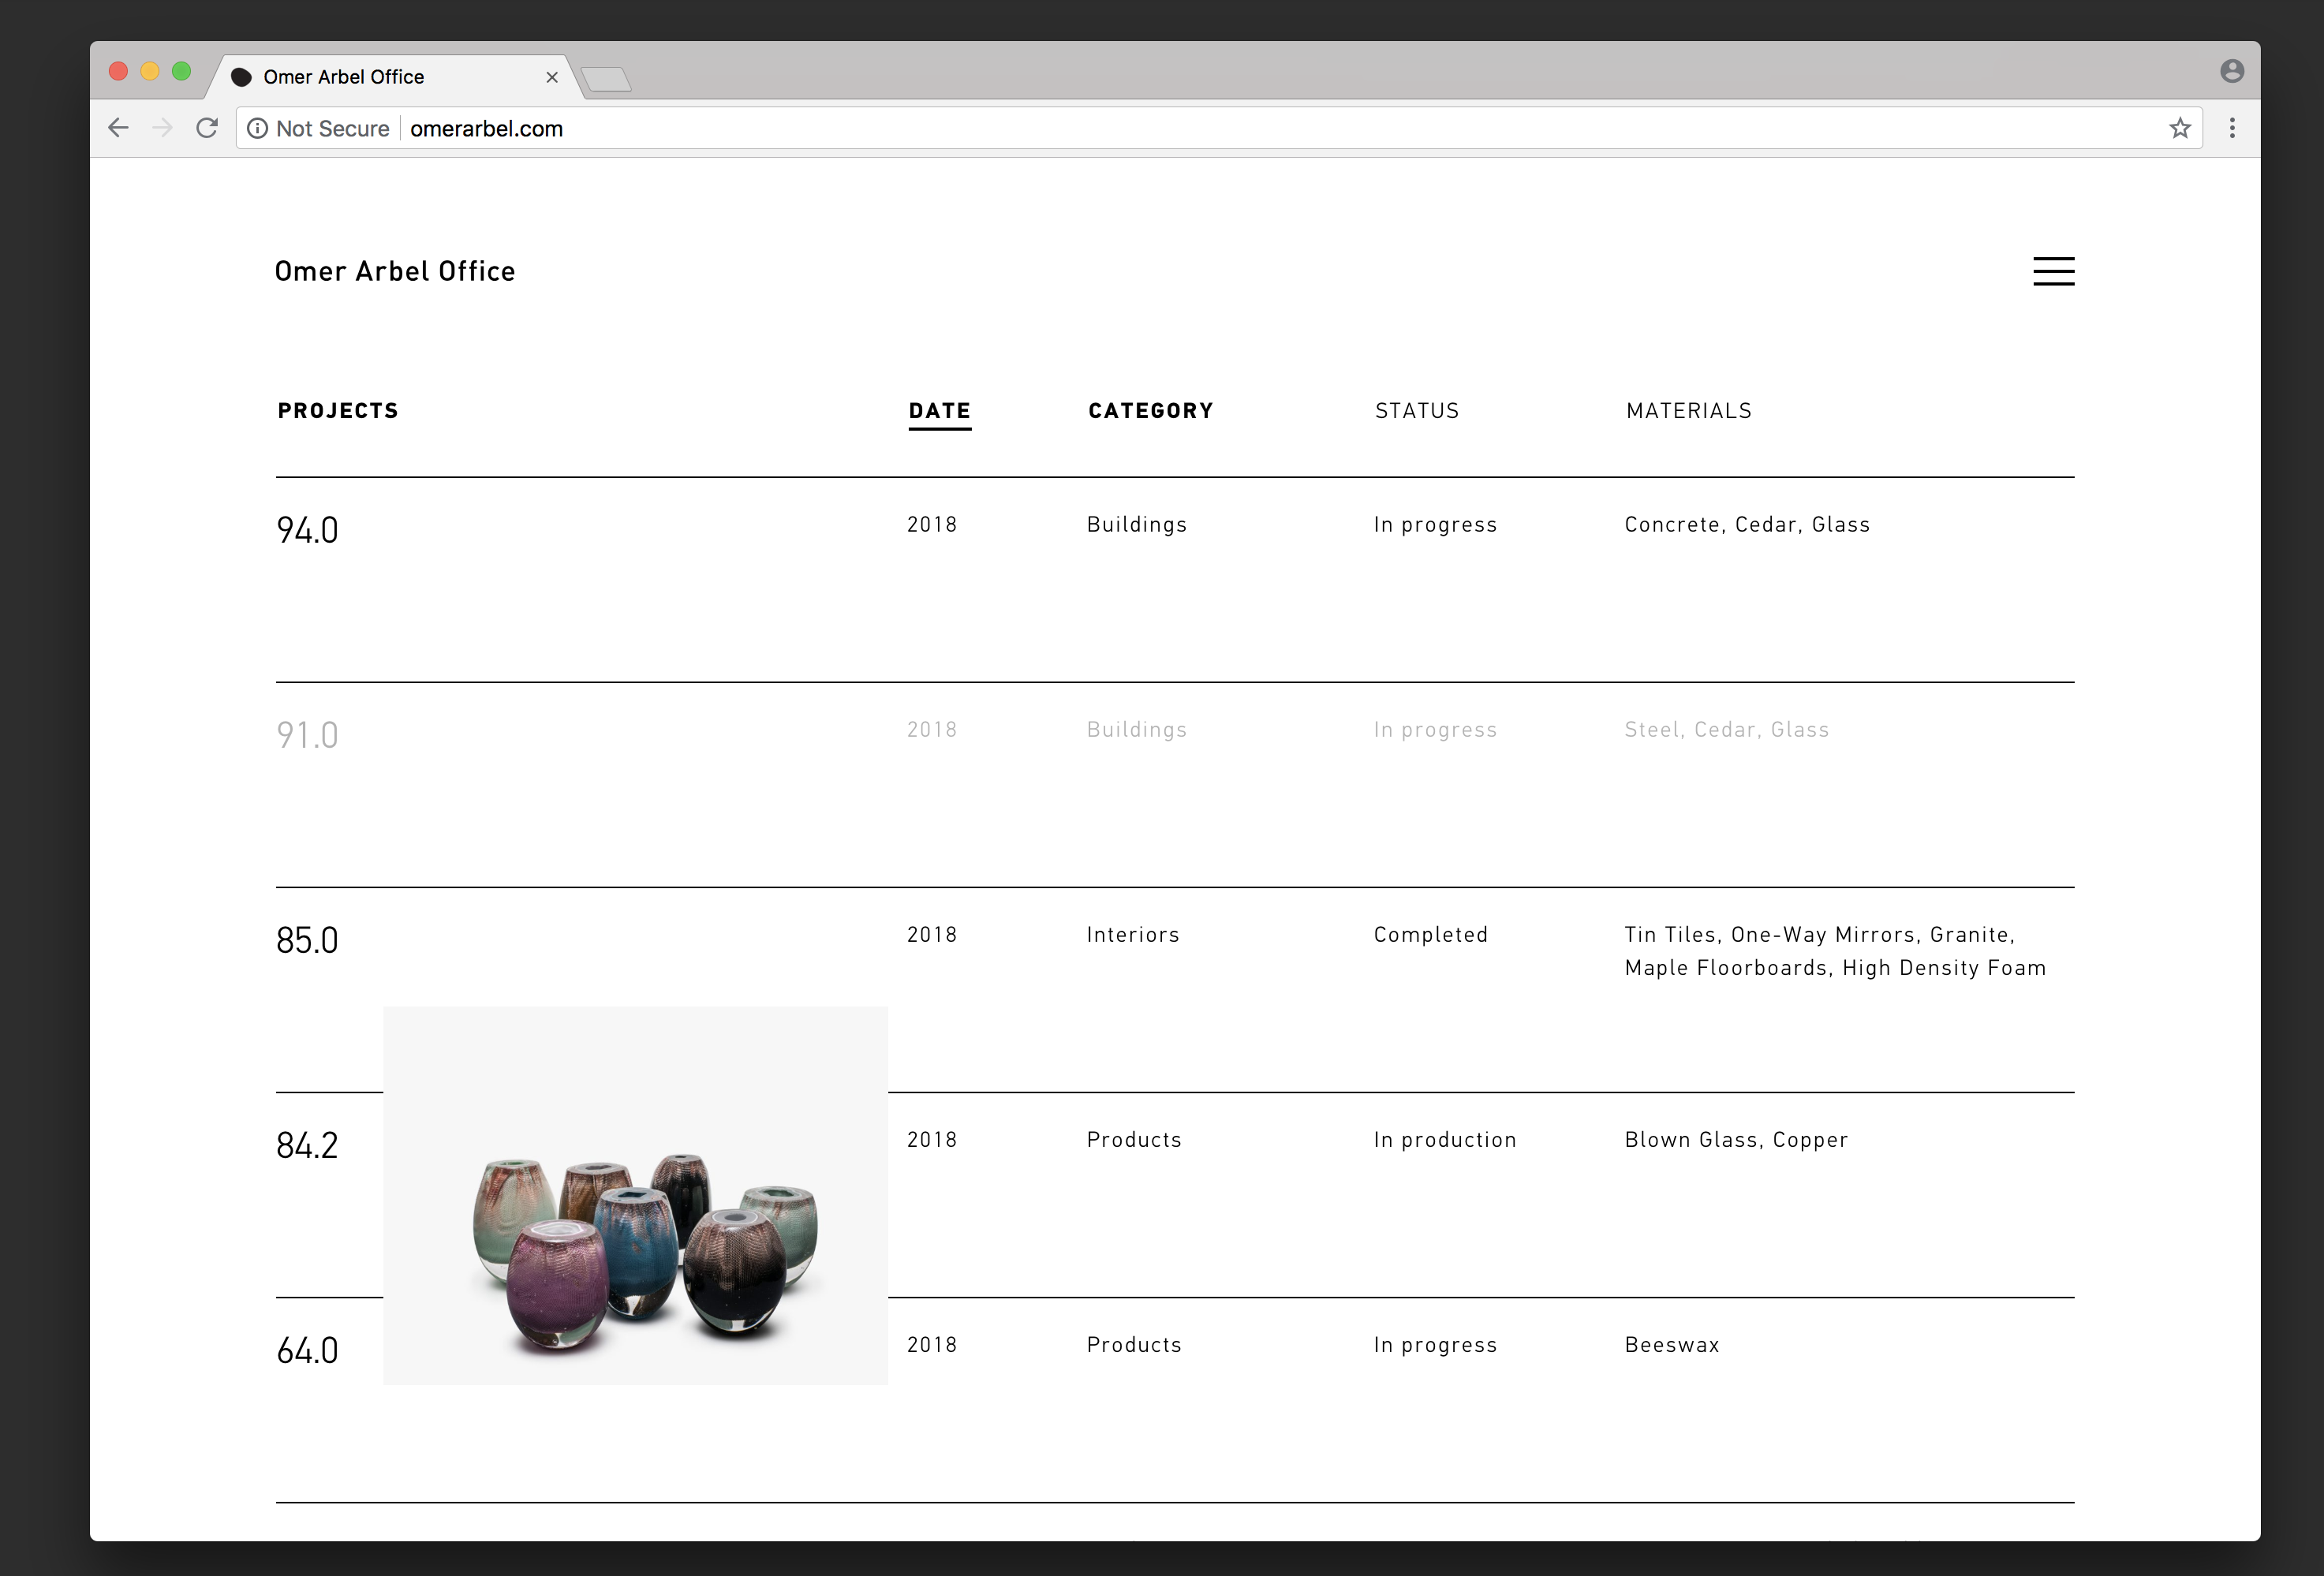The width and height of the screenshot is (2324, 1576).
Task: Bookmark page with star icon
Action: point(2180,128)
